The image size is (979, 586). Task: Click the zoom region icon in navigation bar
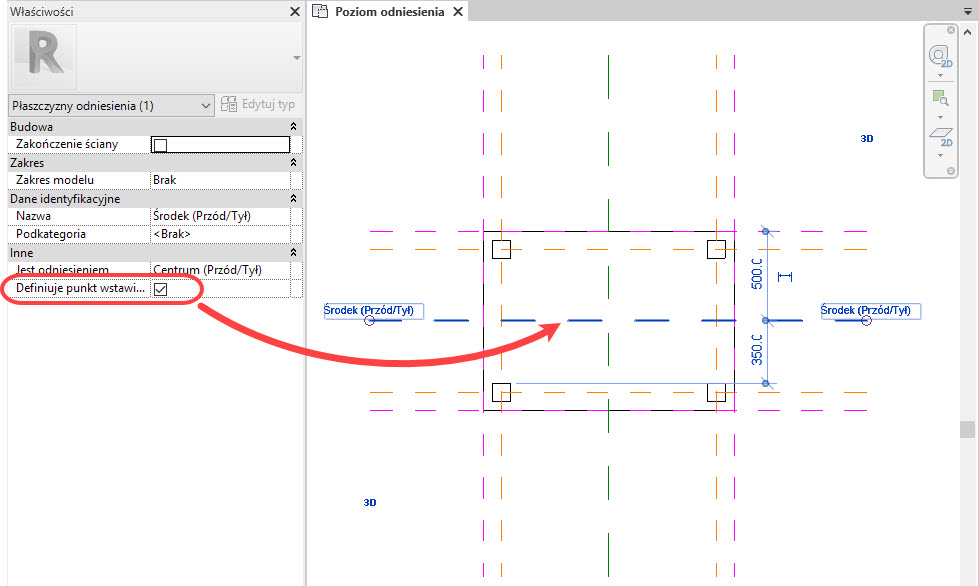coord(940,97)
